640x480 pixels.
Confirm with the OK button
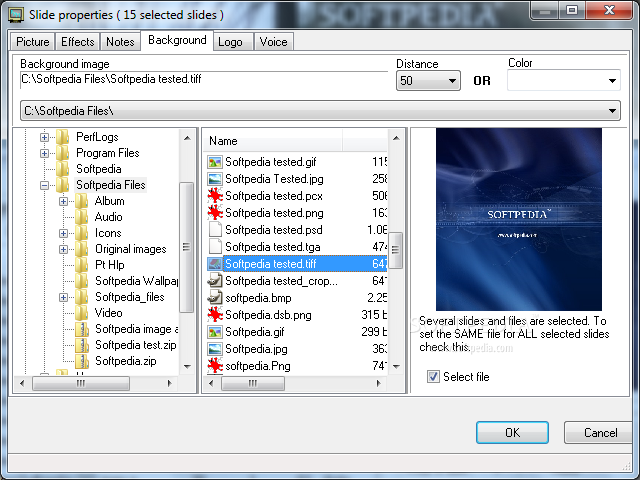coord(512,433)
